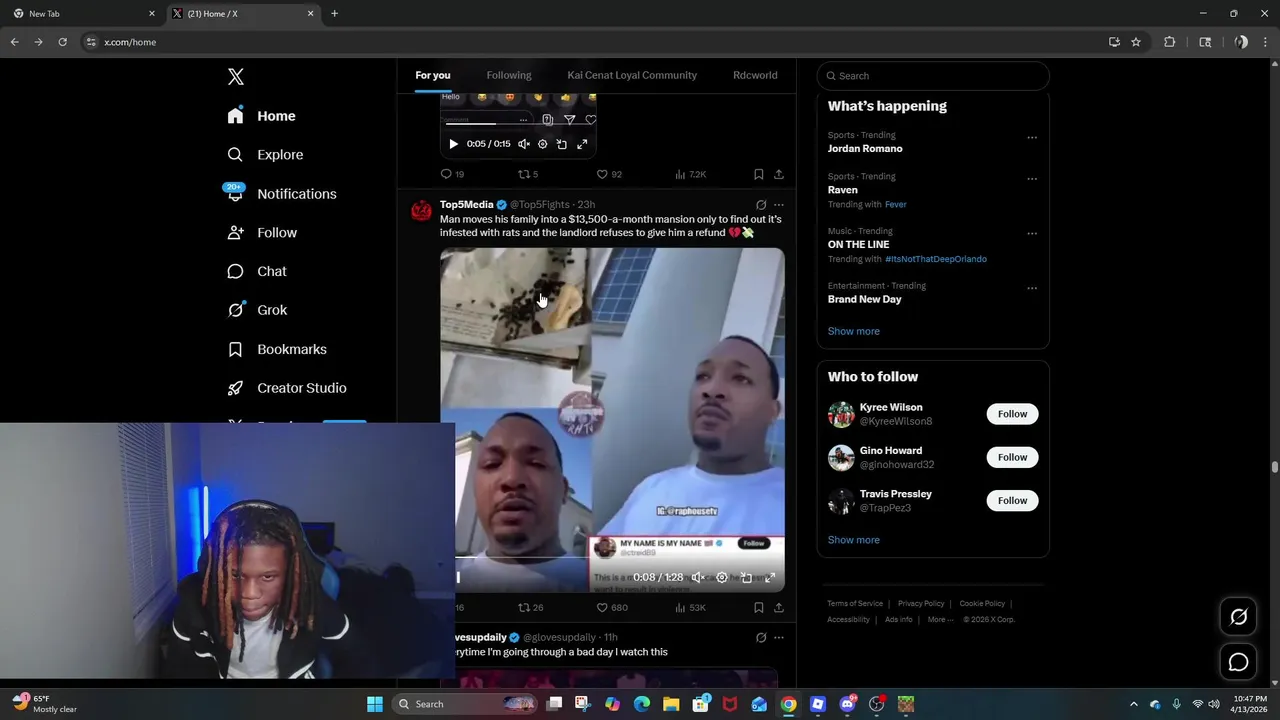The image size is (1280, 720).
Task: Open playback settings on the 1:28 video
Action: point(722,577)
